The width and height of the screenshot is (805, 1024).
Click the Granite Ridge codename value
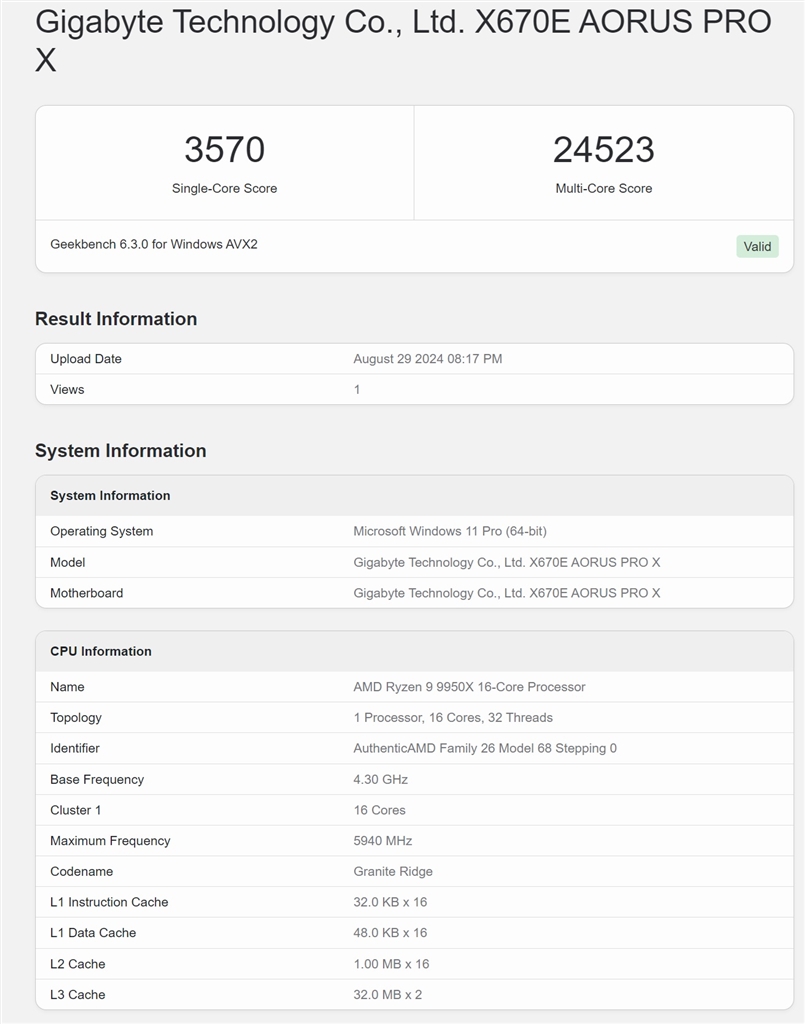click(393, 871)
